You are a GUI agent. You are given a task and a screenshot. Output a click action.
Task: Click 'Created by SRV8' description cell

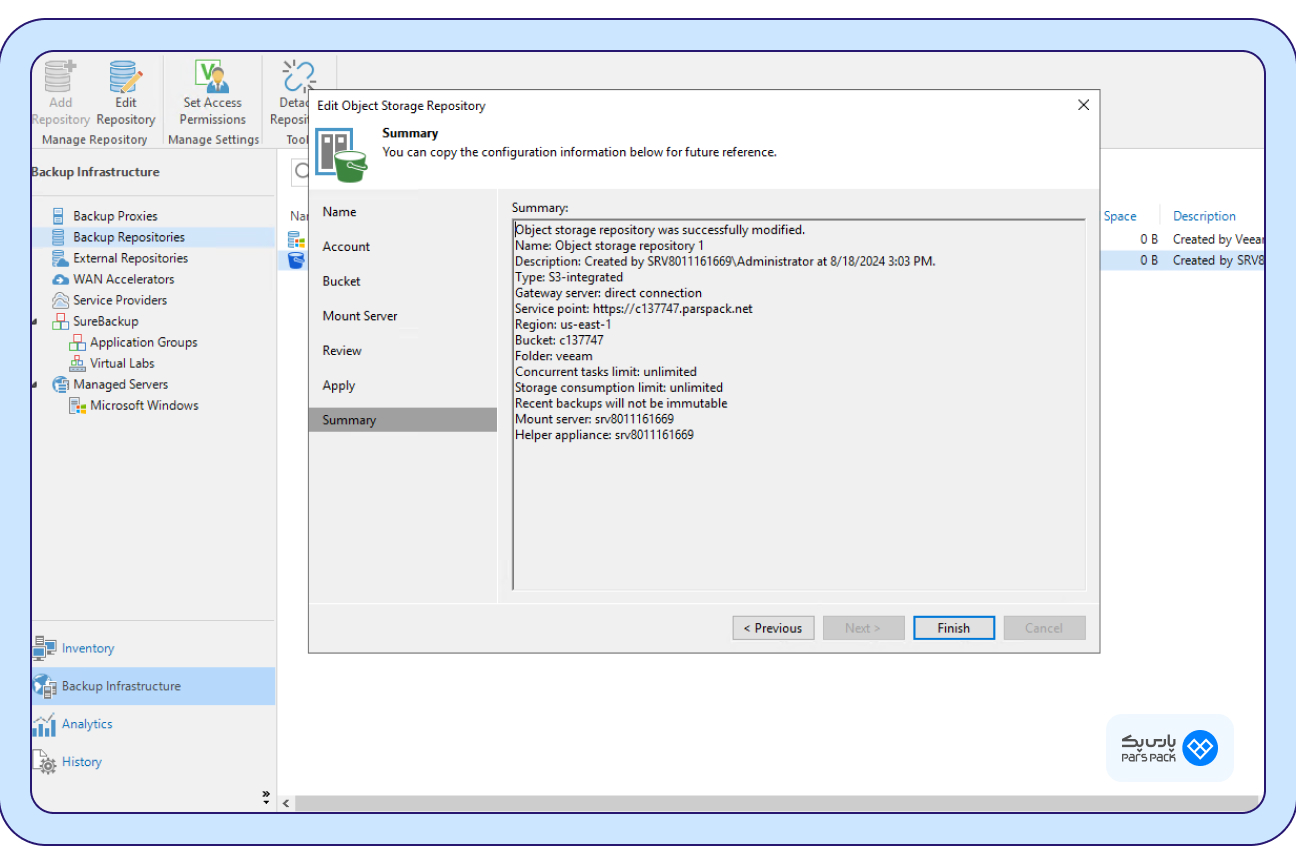[1218, 260]
